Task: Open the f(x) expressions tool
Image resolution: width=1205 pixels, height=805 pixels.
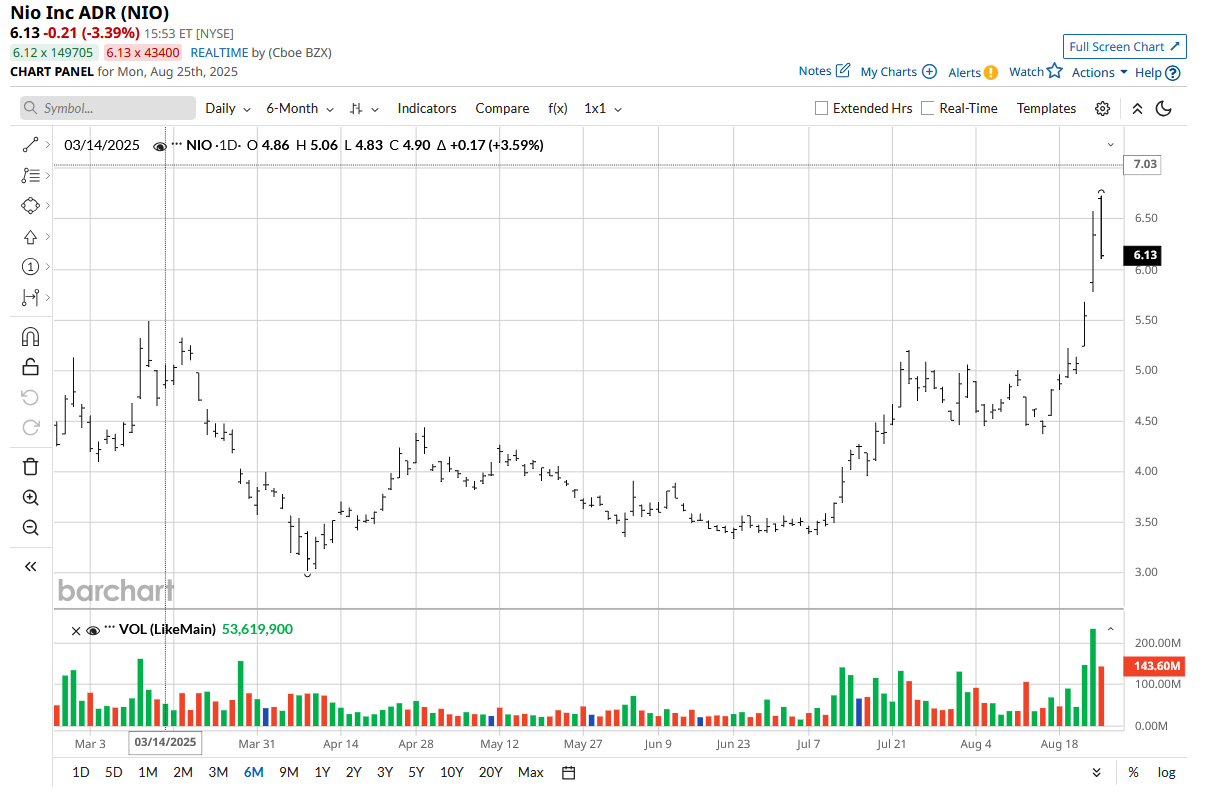Action: coord(558,108)
